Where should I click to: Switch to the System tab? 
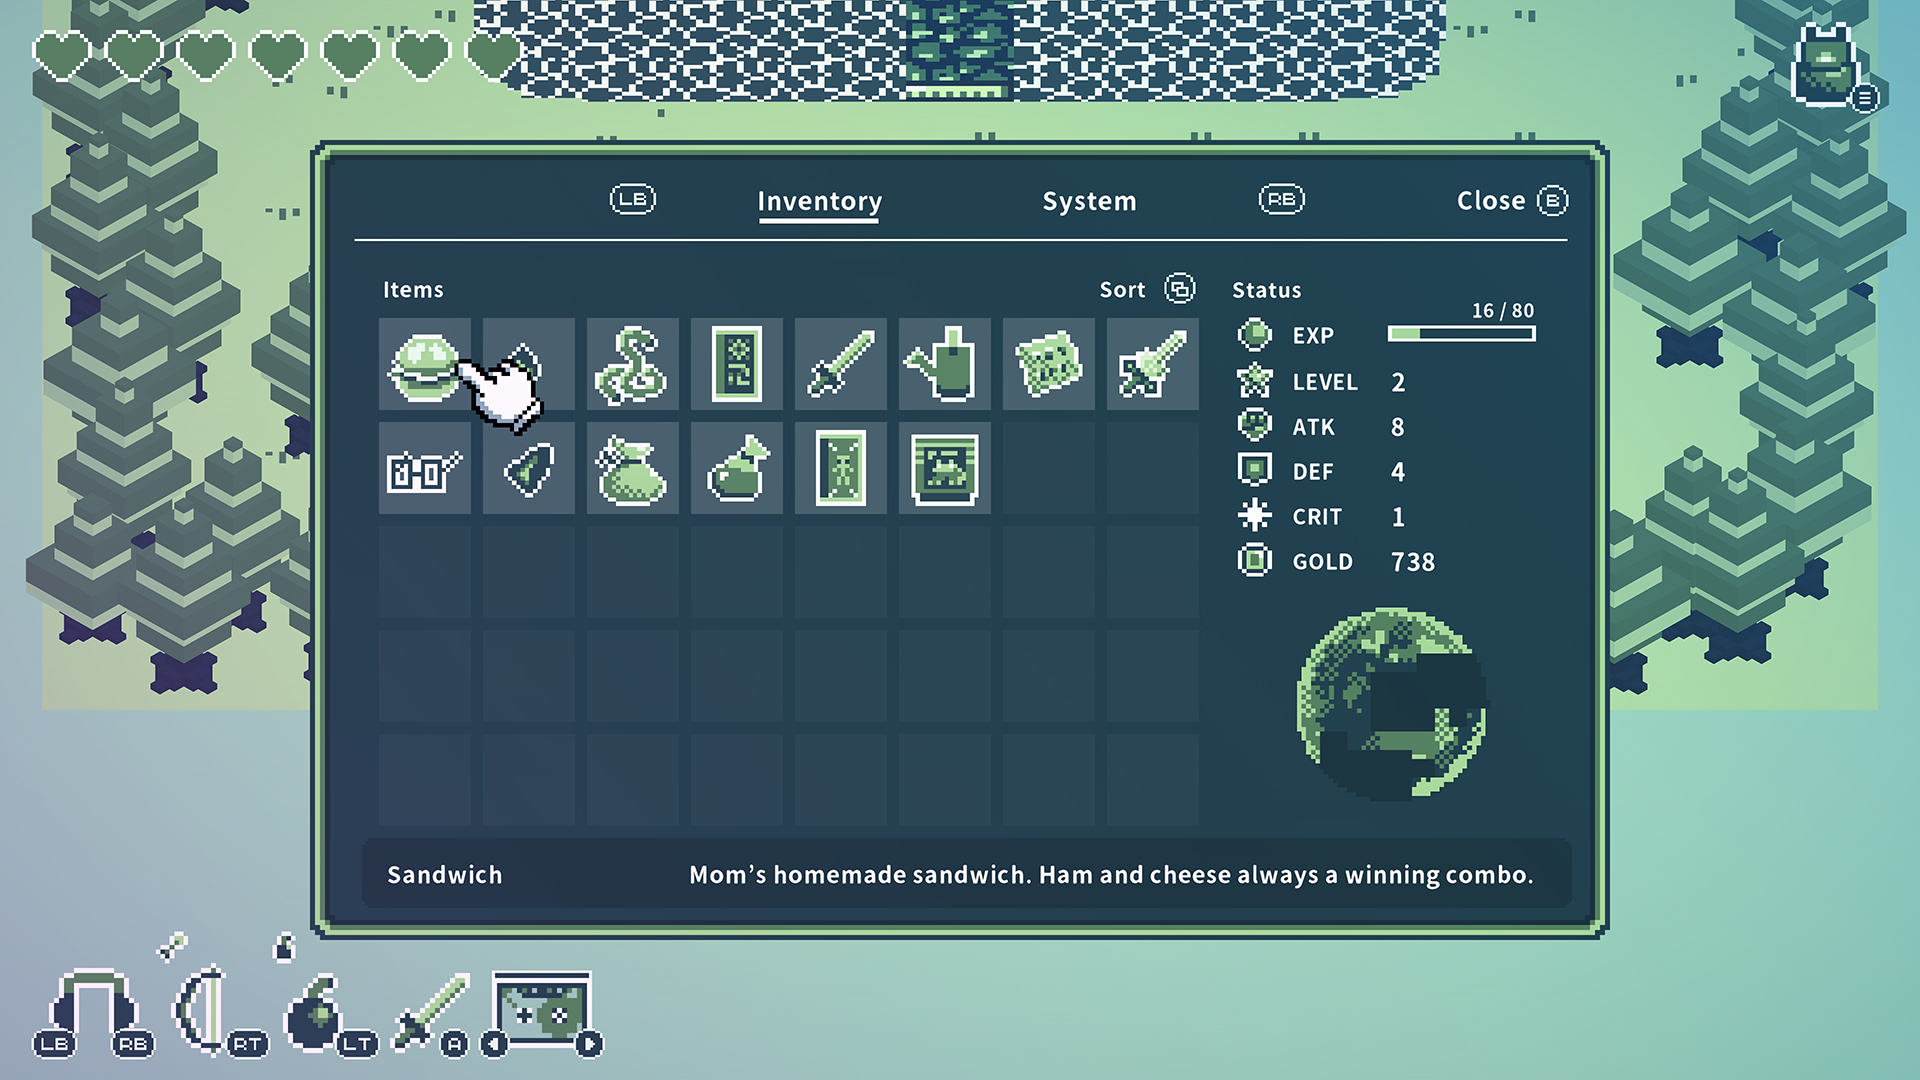click(1089, 200)
